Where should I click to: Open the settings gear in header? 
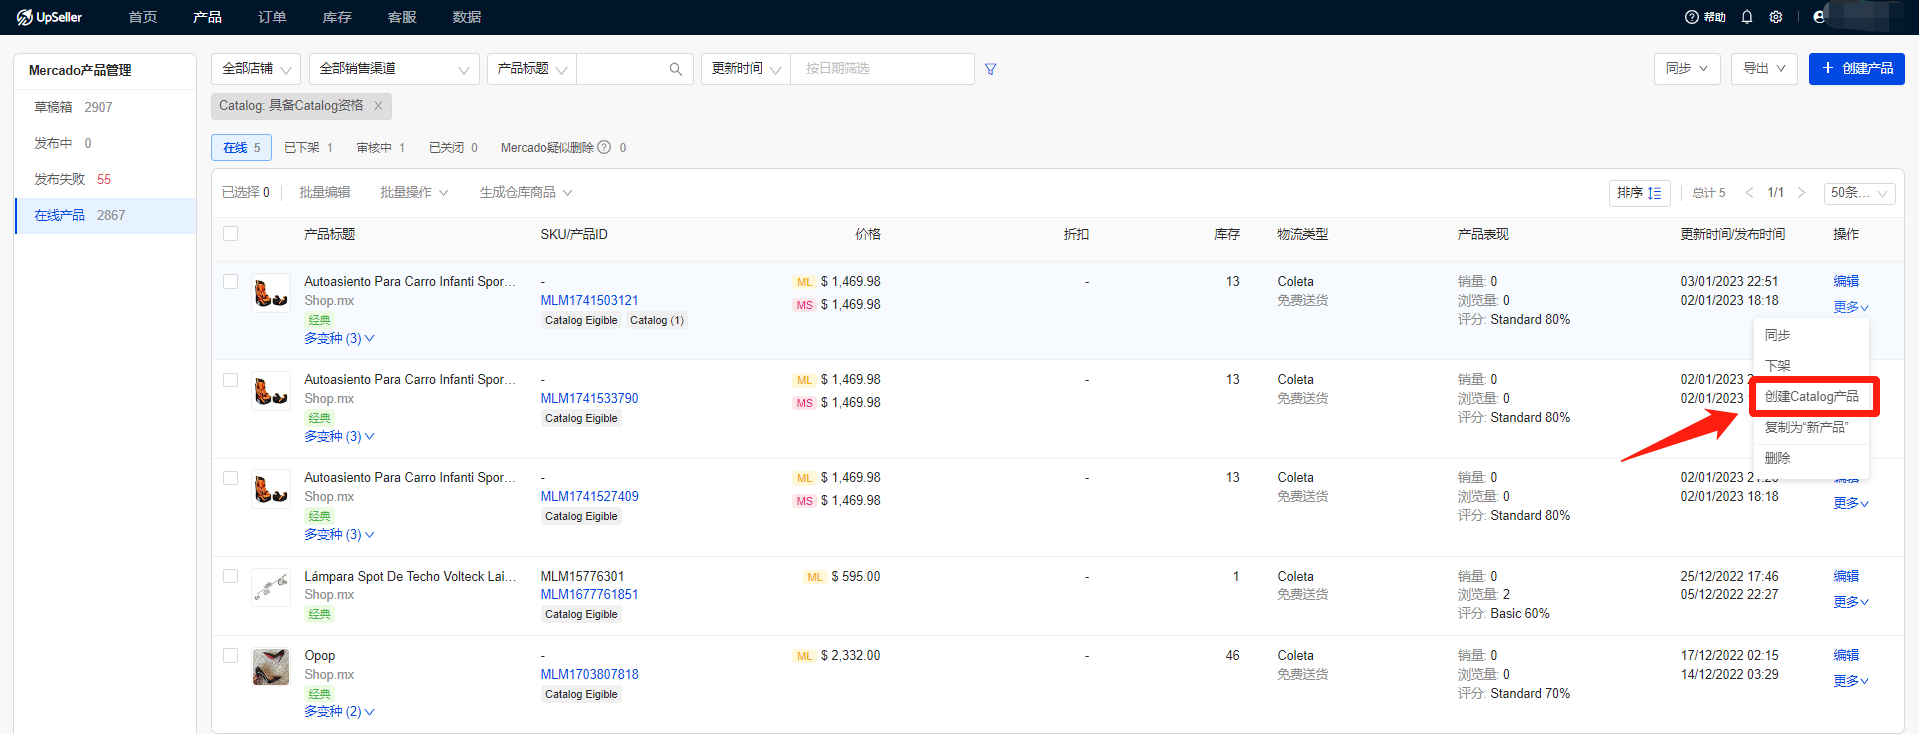coord(1776,17)
